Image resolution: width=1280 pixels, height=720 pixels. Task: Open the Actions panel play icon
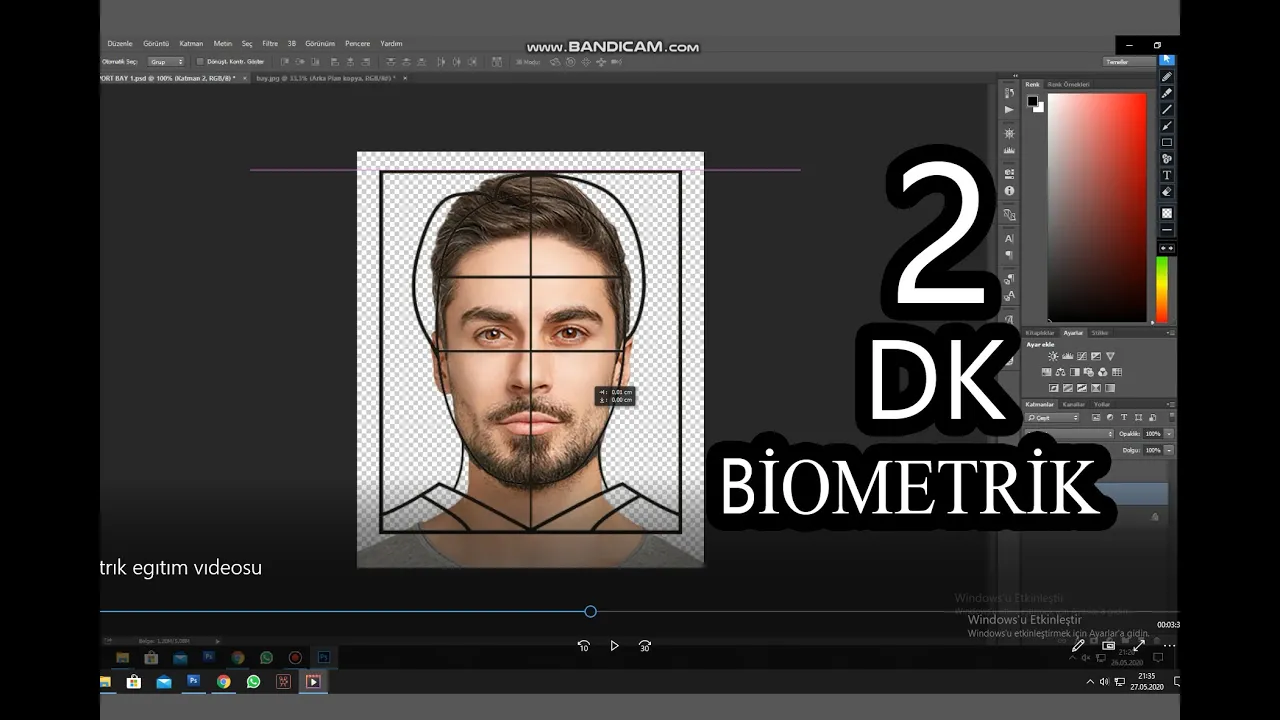click(x=1009, y=110)
